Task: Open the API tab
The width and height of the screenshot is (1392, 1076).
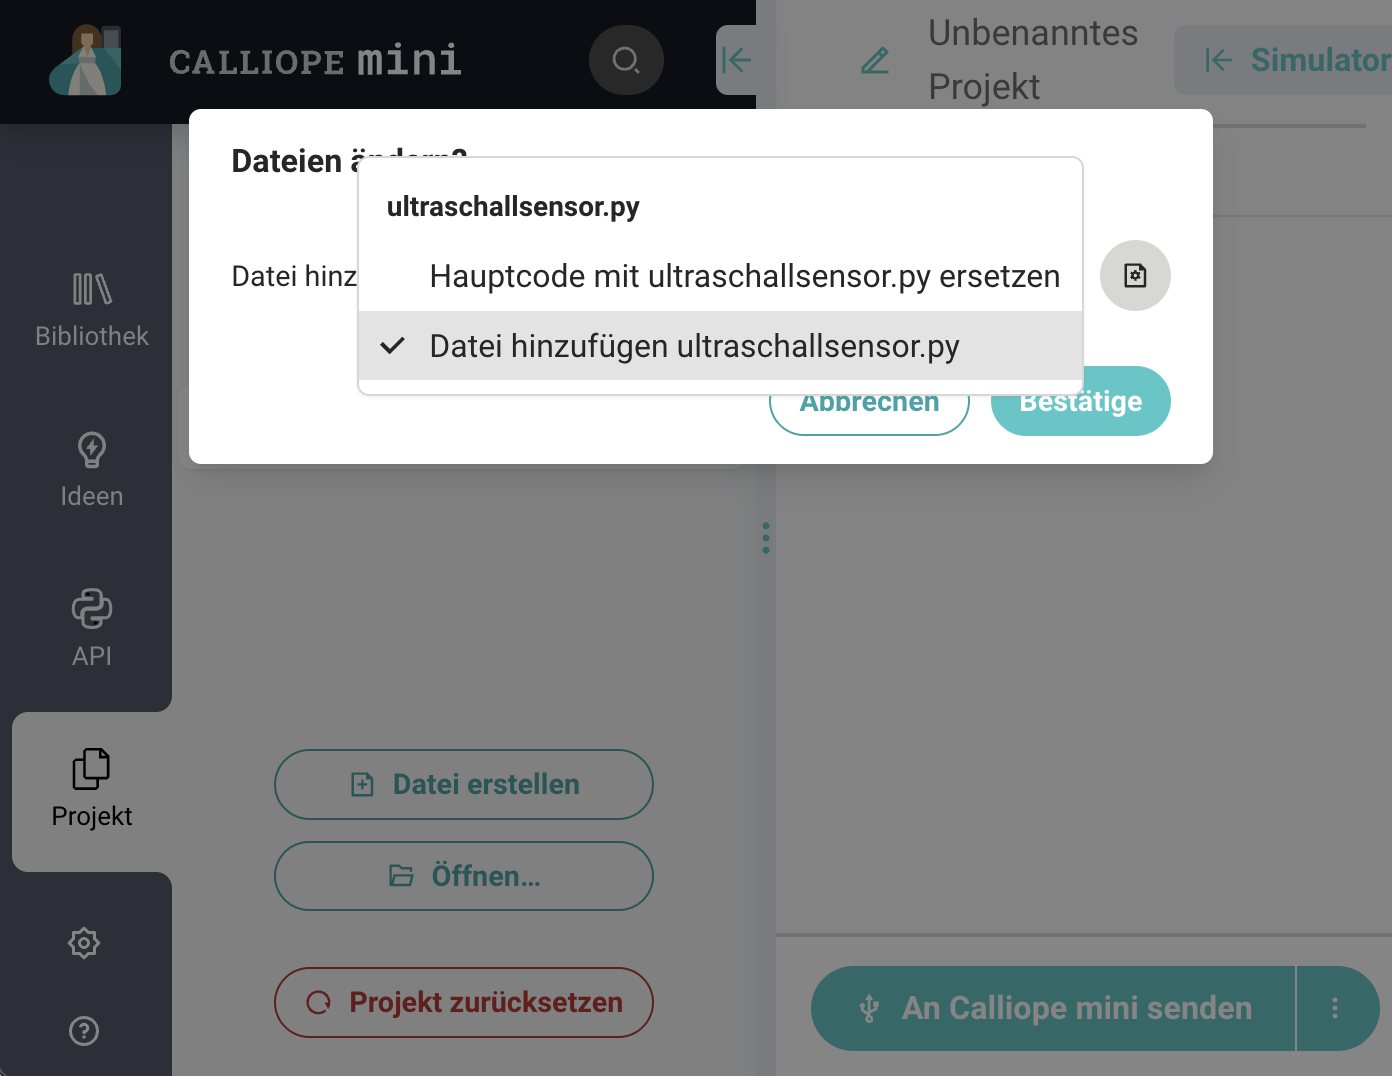Action: pyautogui.click(x=92, y=630)
